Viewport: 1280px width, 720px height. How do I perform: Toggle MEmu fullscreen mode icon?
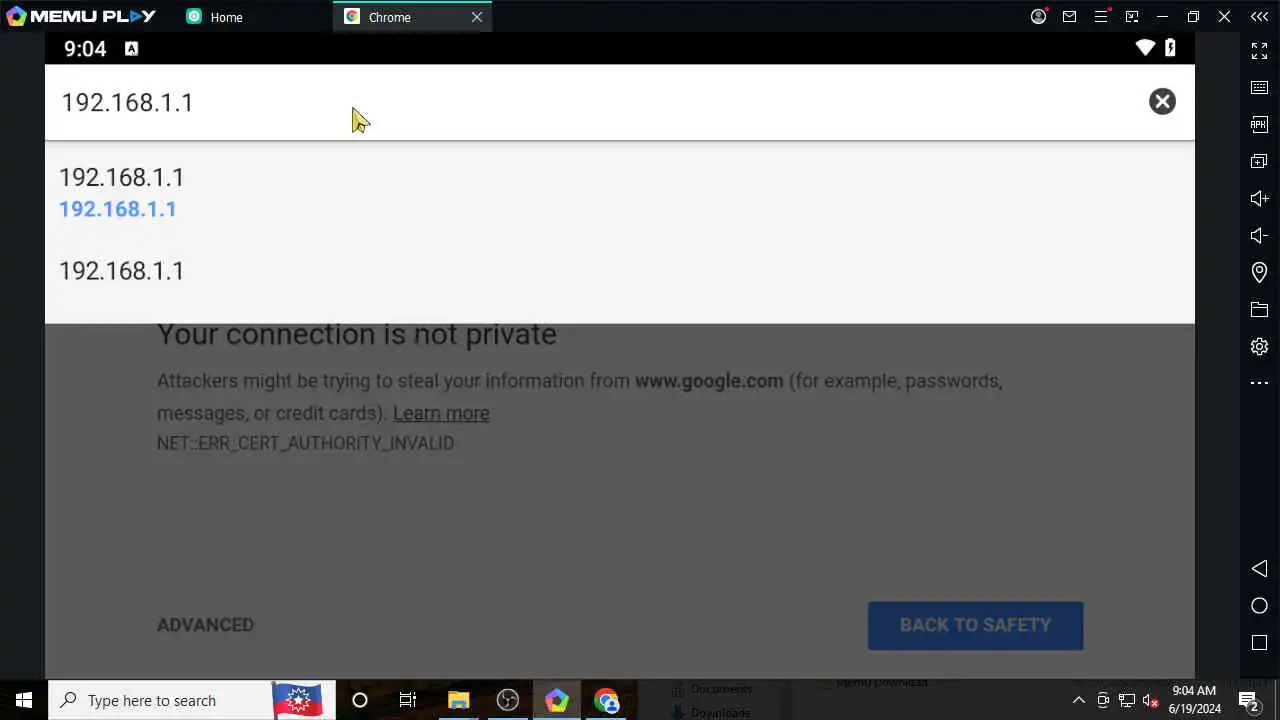coord(1259,51)
